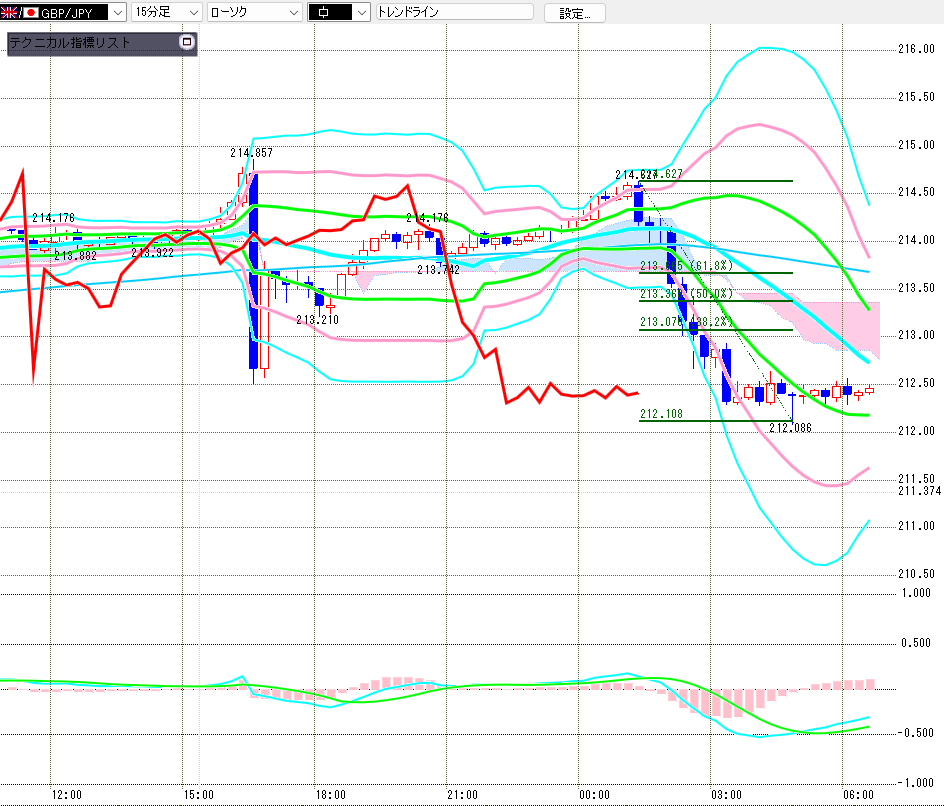This screenshot has height=806, width=944.
Task: Click the トレンドライン field
Action: tap(454, 12)
